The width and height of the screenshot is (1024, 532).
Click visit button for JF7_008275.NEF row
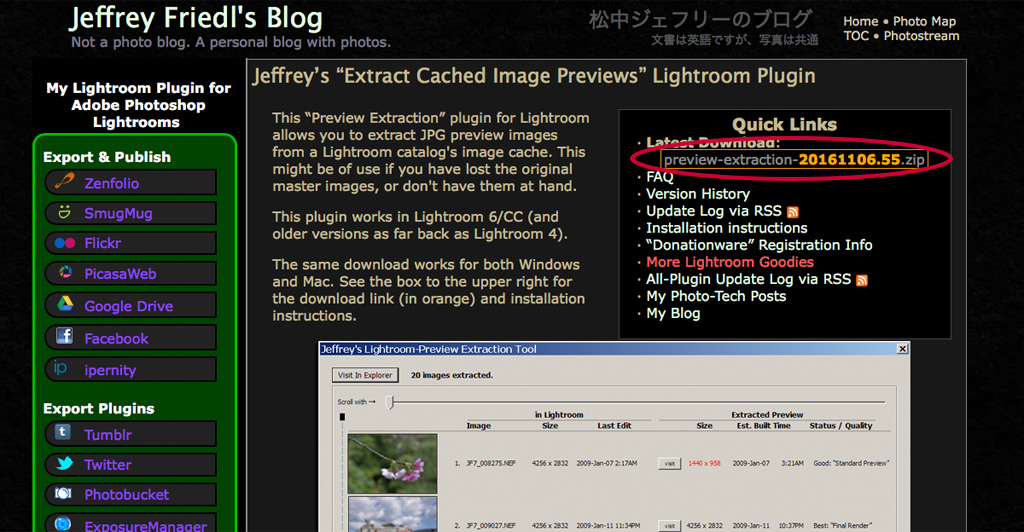click(x=669, y=463)
